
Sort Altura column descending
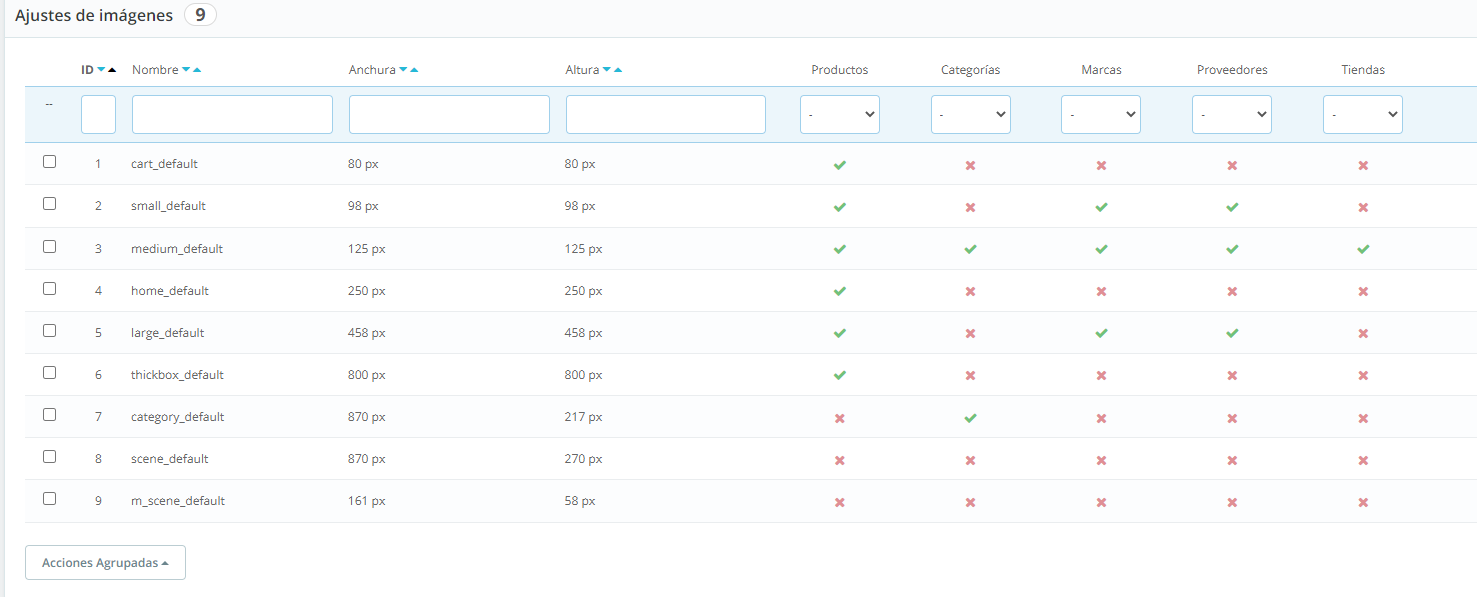click(x=607, y=70)
